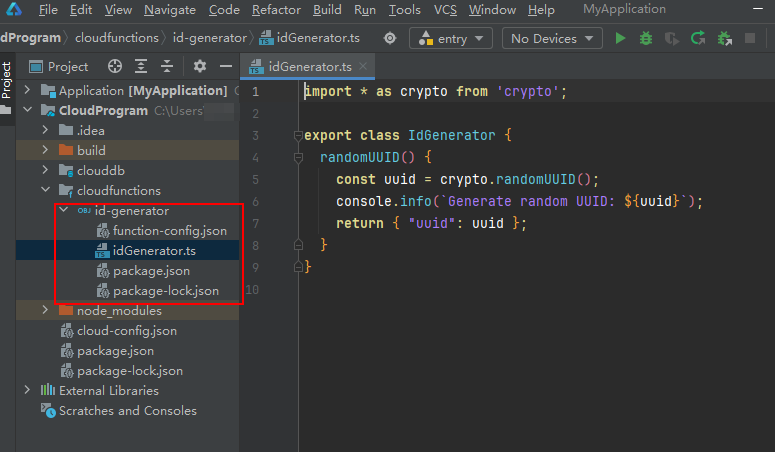
Task: Select function-config.json in project tree
Action: click(x=169, y=230)
